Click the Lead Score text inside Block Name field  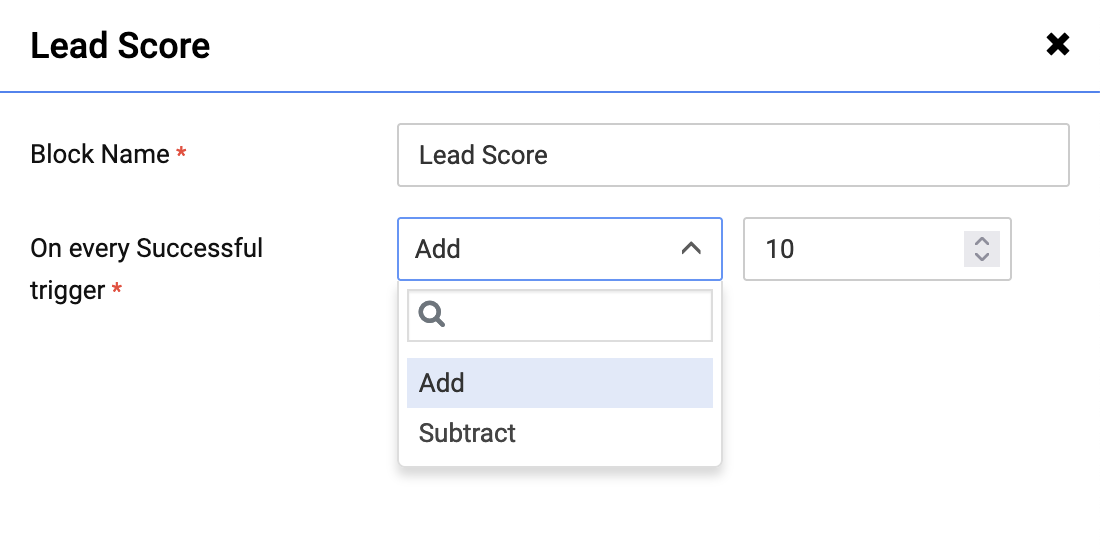[483, 155]
